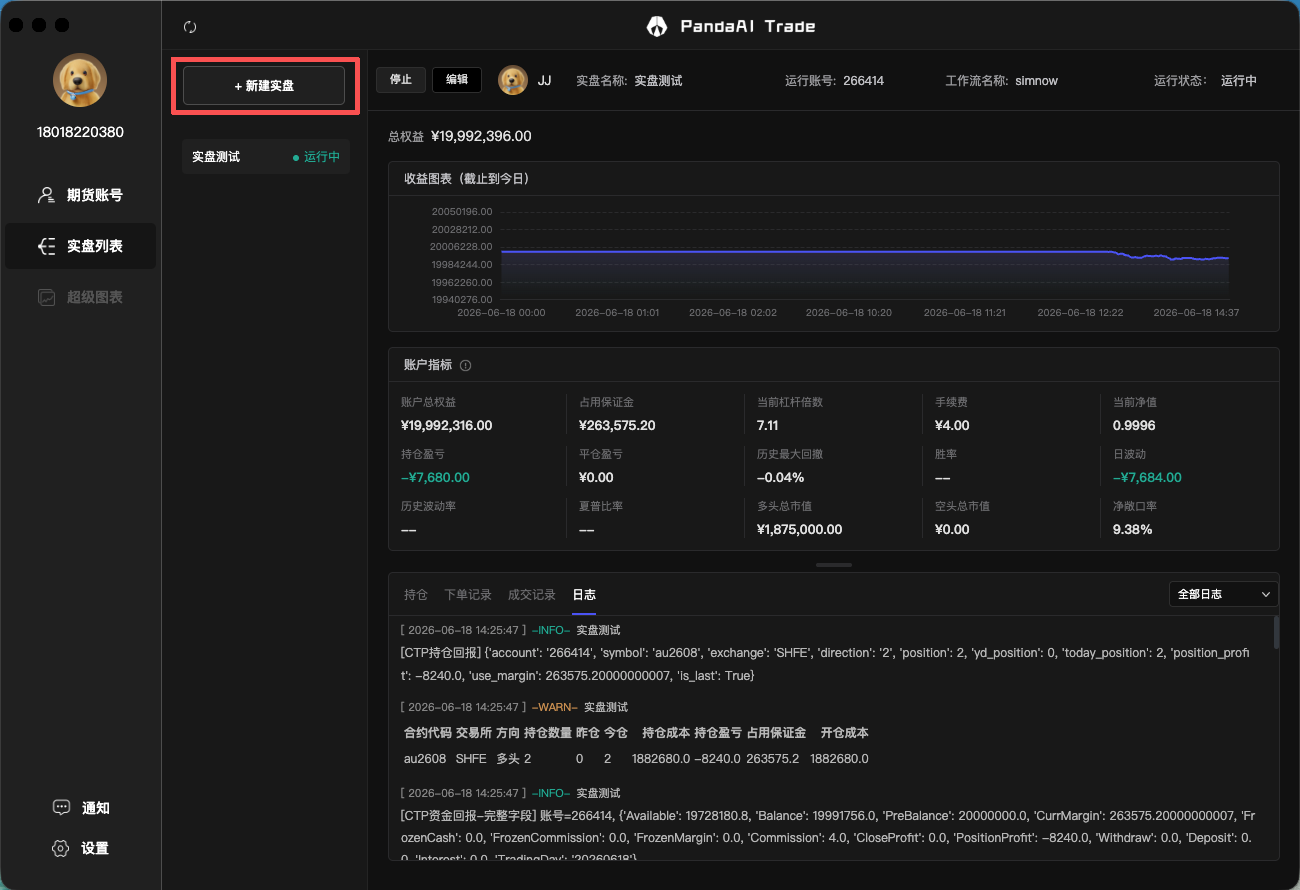
Task: Click chart x-axis label 2026-06-18 10:20
Action: [849, 313]
